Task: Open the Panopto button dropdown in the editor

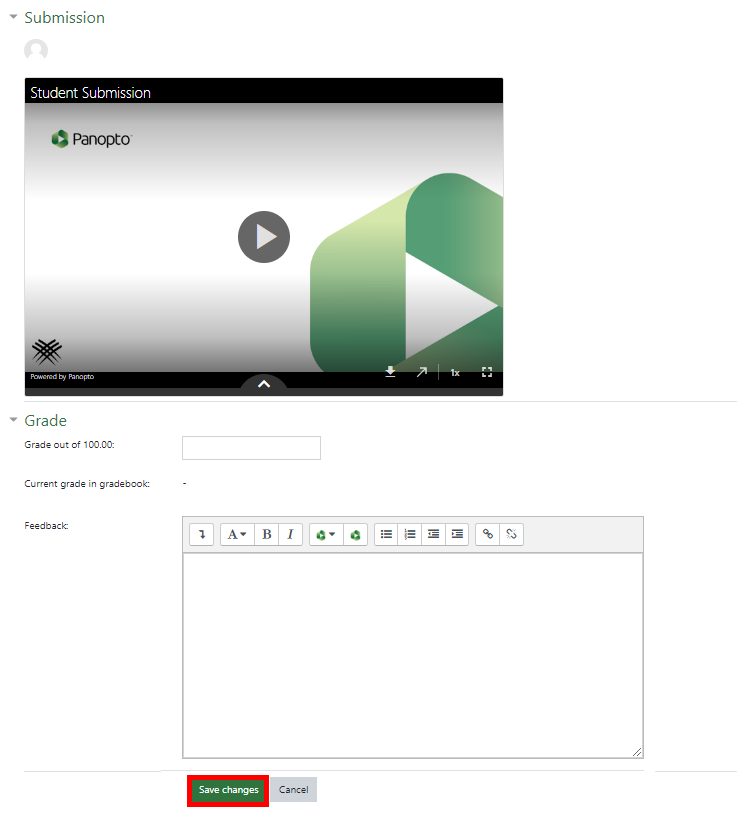Action: pos(326,534)
